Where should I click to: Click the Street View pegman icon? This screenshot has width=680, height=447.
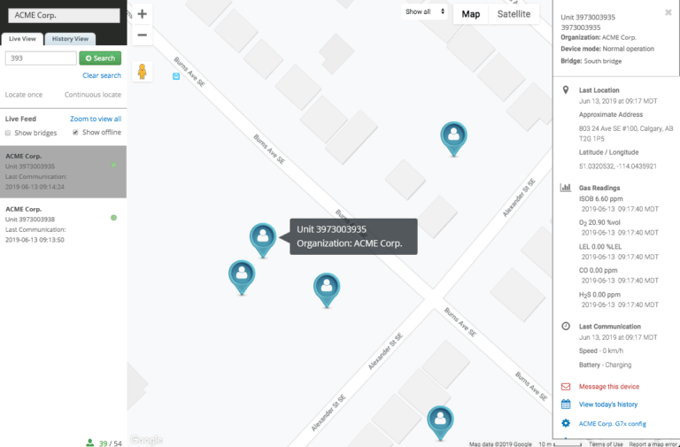pyautogui.click(x=142, y=72)
